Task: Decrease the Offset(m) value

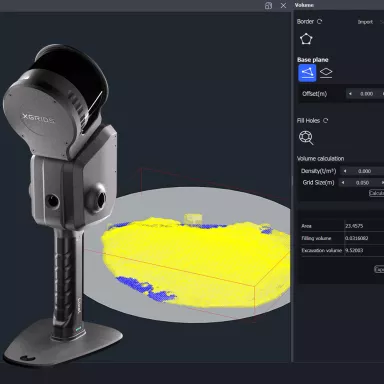Action: point(350,94)
